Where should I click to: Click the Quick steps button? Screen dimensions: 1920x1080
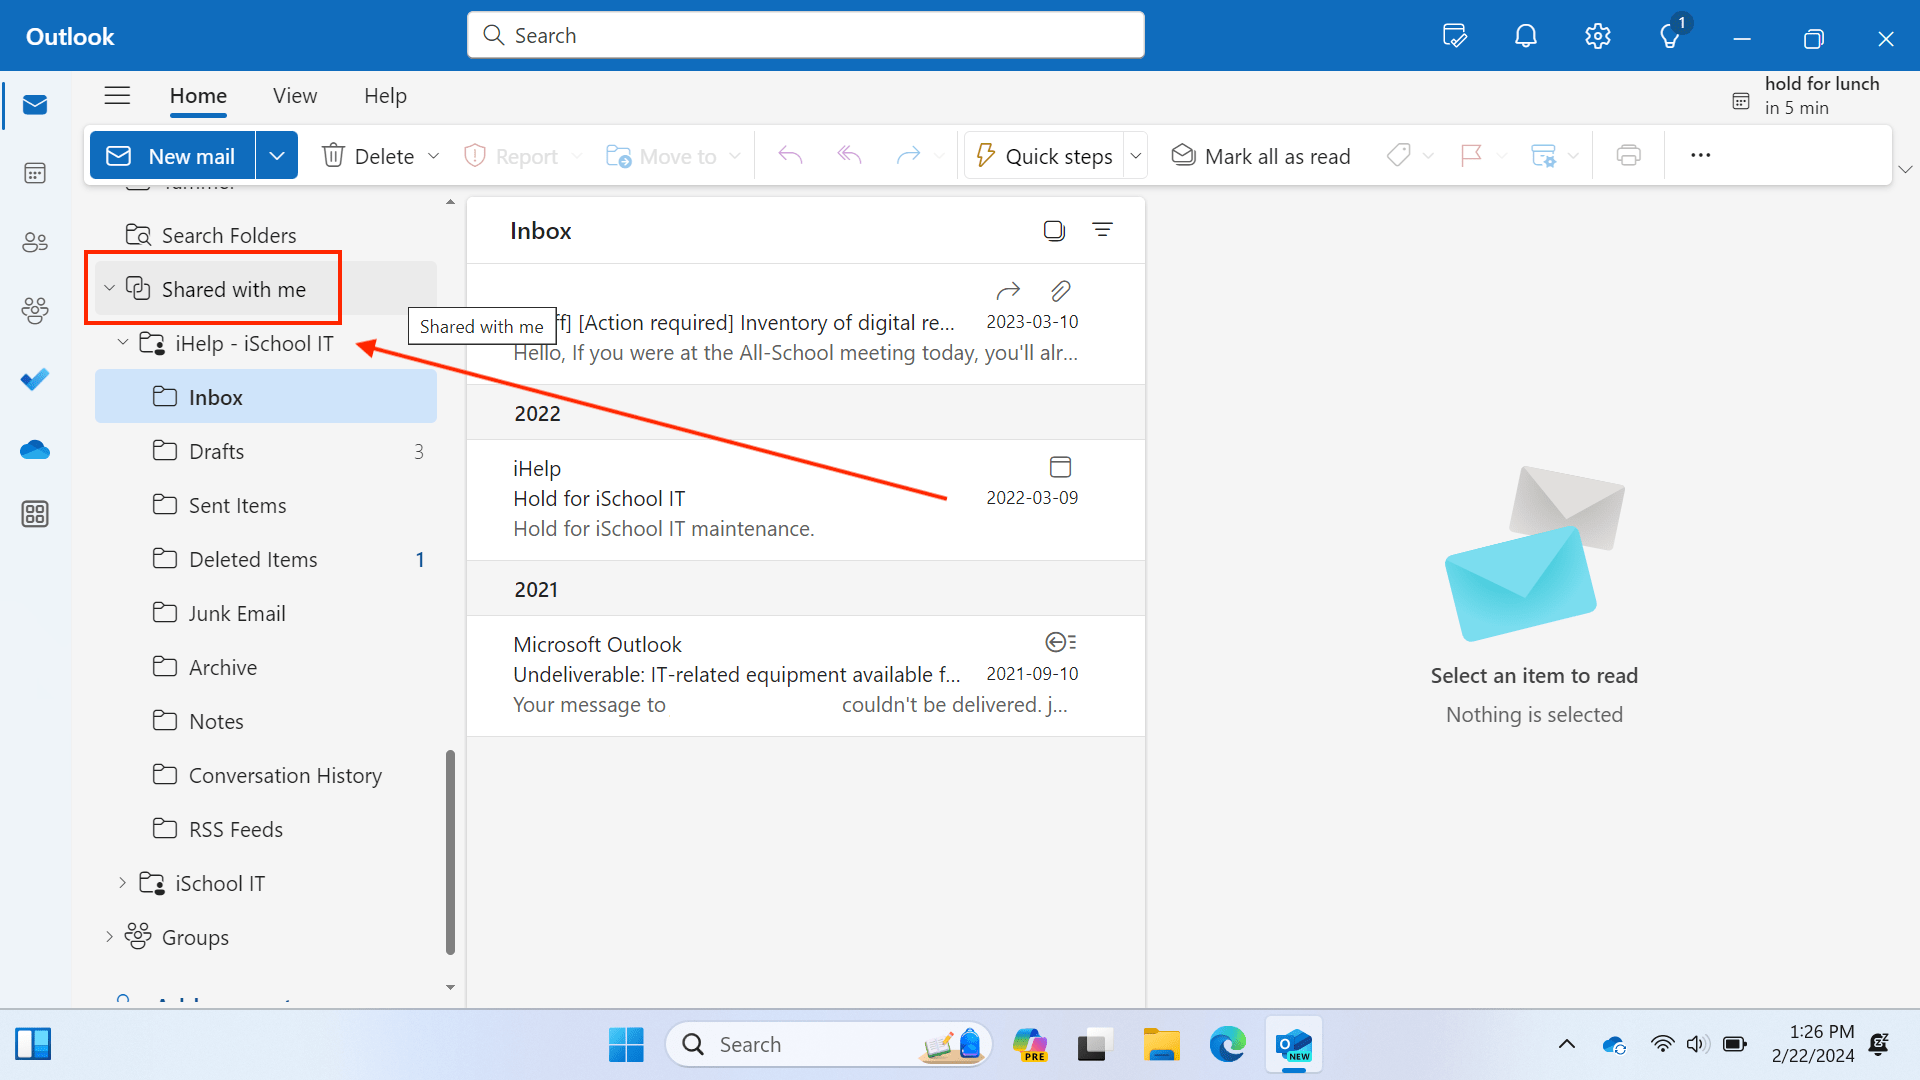1044,156
